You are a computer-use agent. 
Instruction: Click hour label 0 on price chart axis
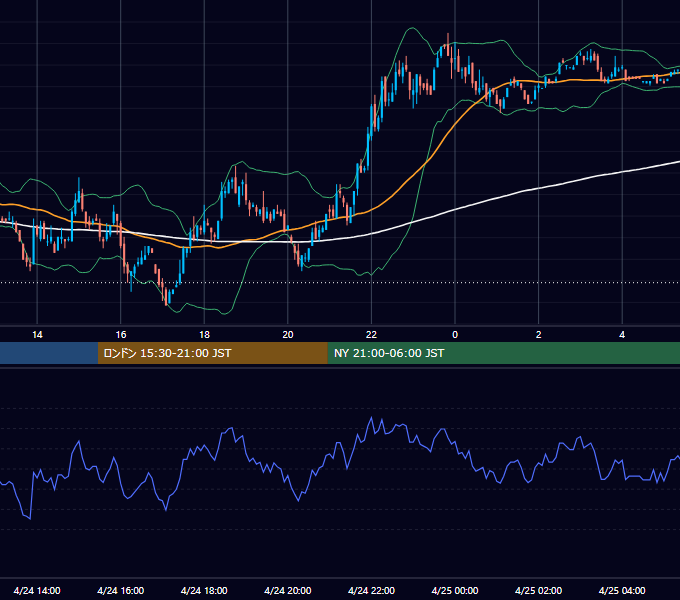point(455,335)
